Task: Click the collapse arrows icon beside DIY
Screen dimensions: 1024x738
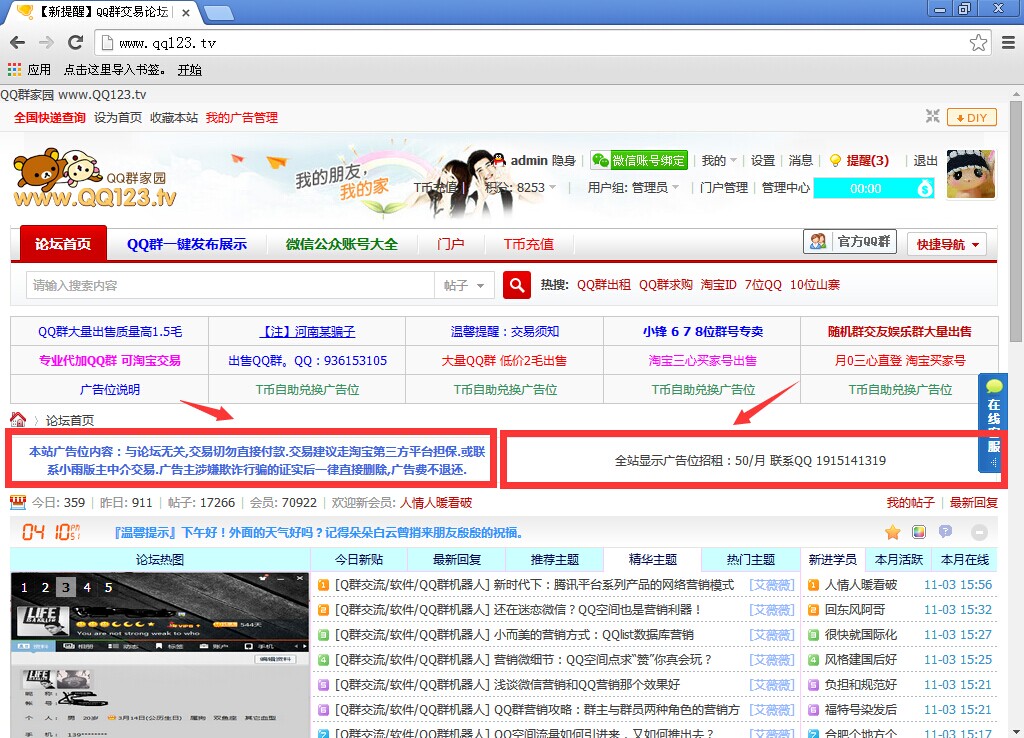Action: click(x=932, y=117)
